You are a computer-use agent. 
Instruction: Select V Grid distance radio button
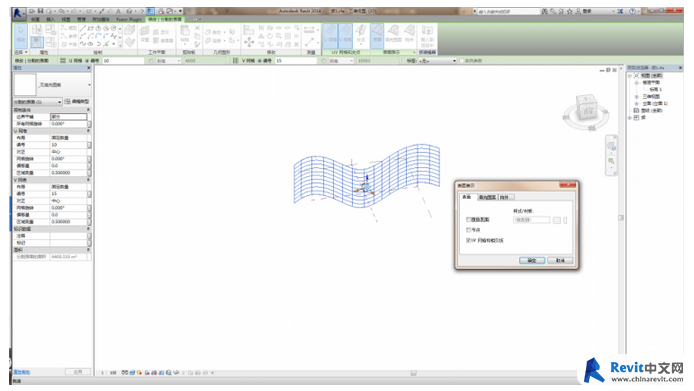point(324,61)
